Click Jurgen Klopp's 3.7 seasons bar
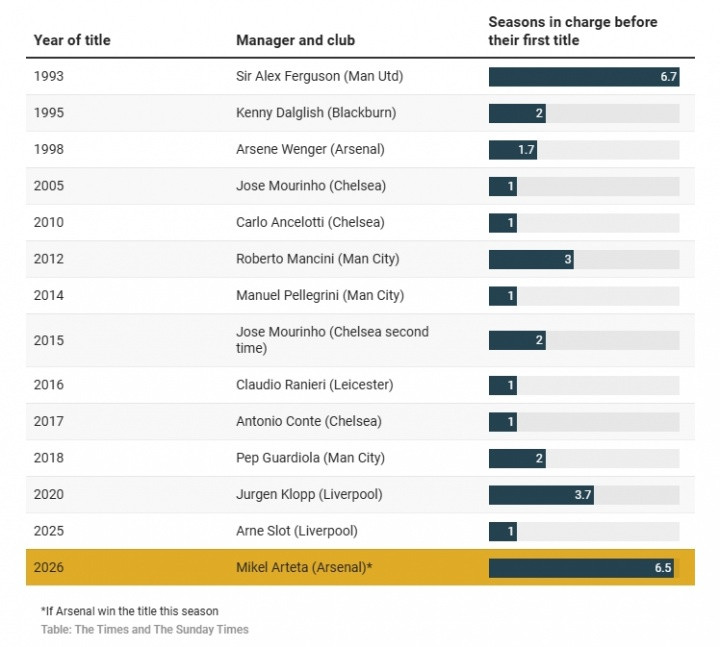This screenshot has width=720, height=647. tap(541, 494)
